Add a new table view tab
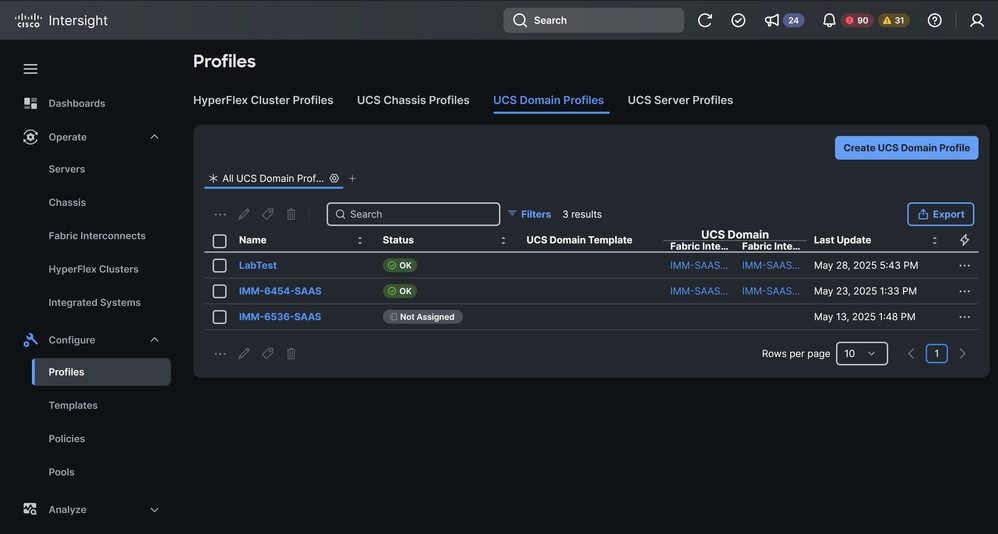Screen dimensions: 998x534 tap(352, 178)
